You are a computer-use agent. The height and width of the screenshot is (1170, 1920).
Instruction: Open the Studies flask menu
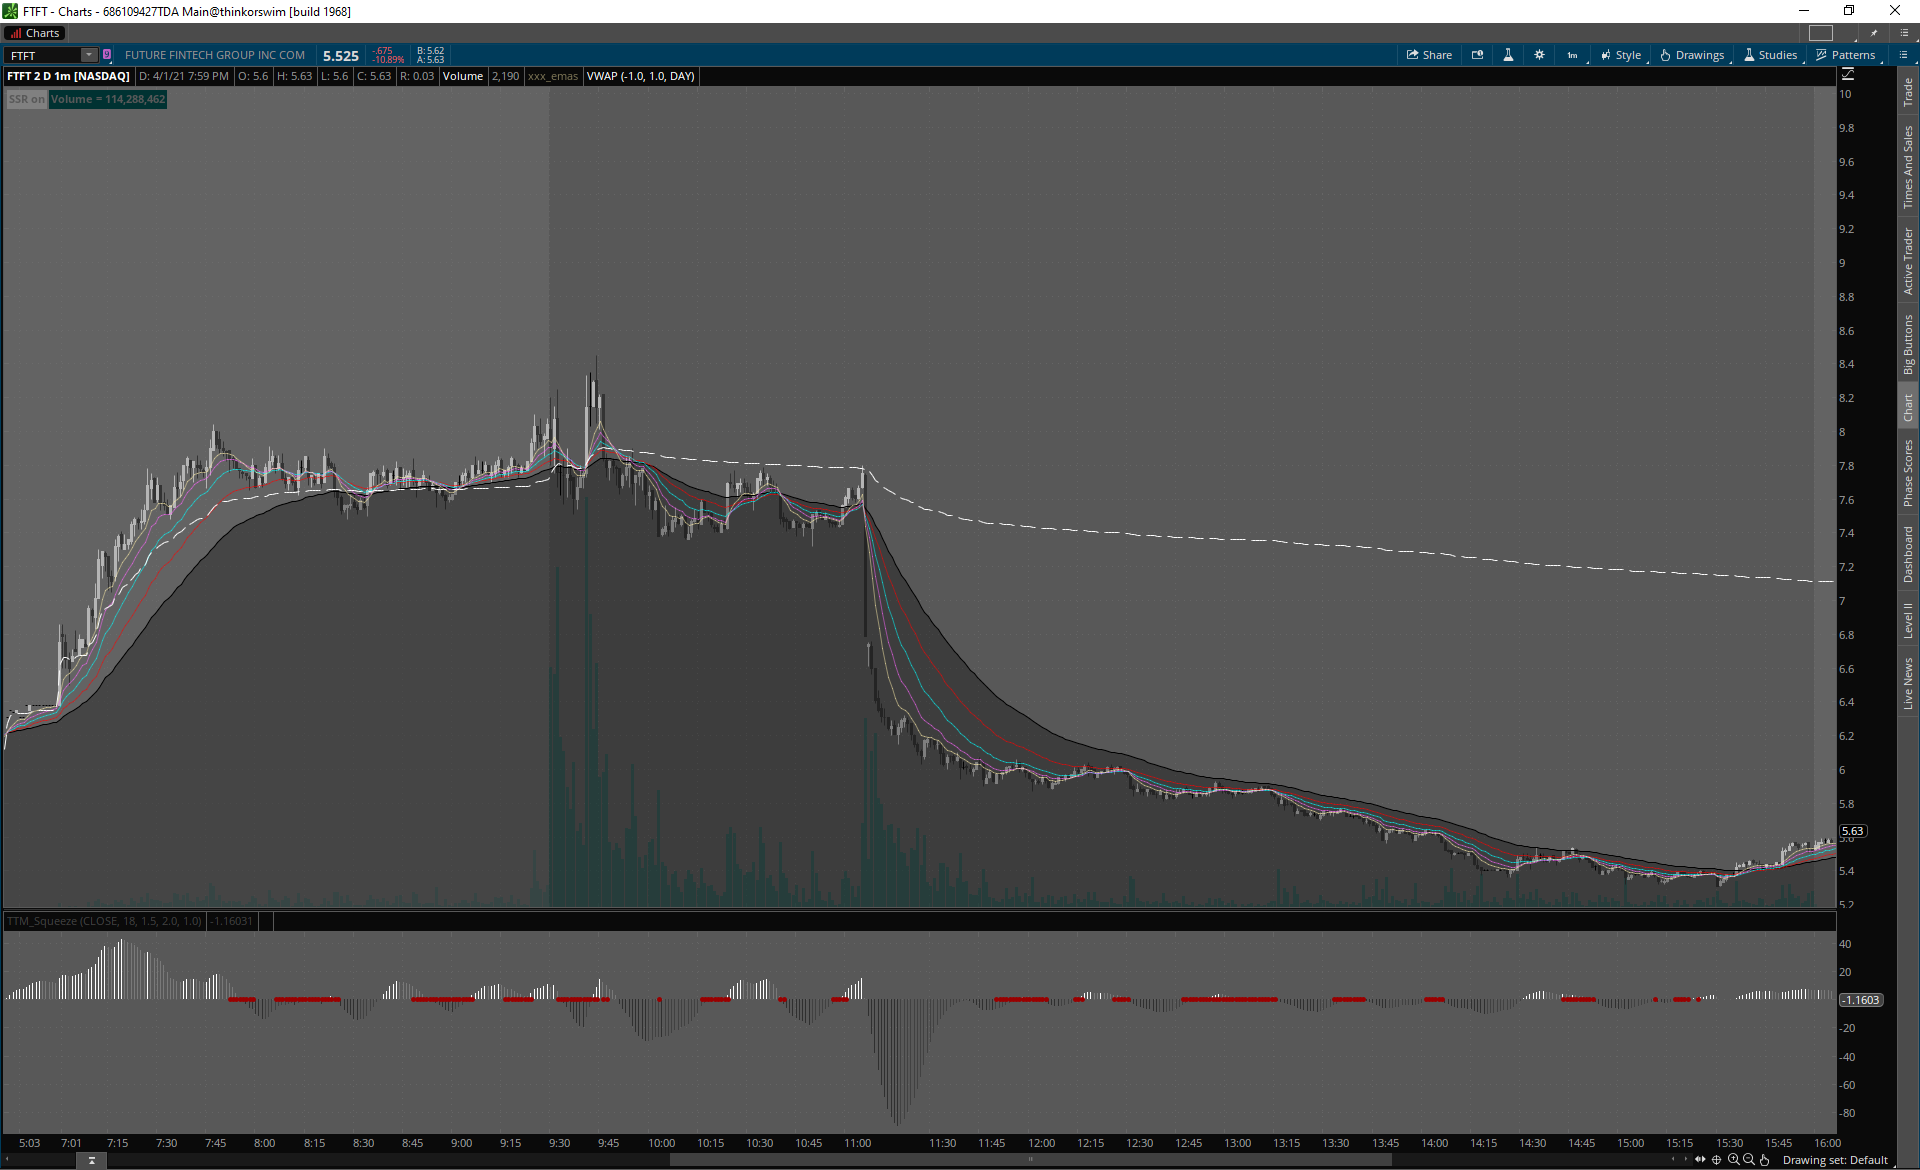click(1771, 55)
